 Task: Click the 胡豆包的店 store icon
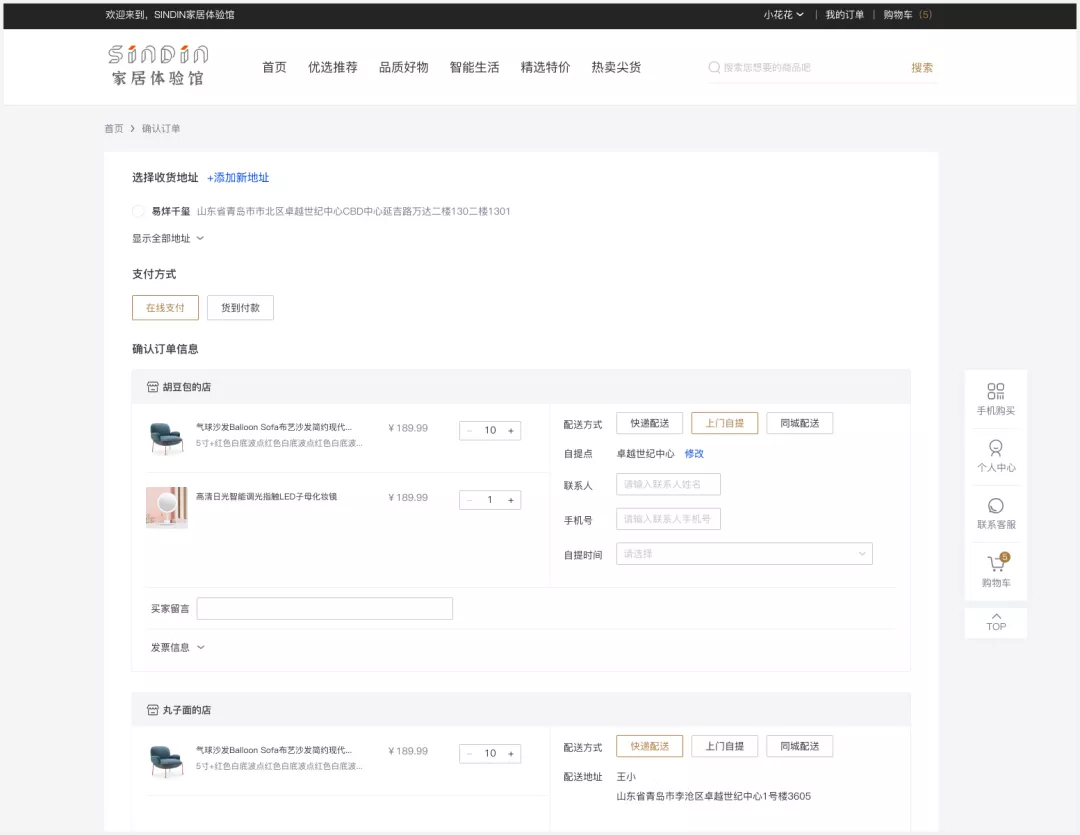pos(153,387)
